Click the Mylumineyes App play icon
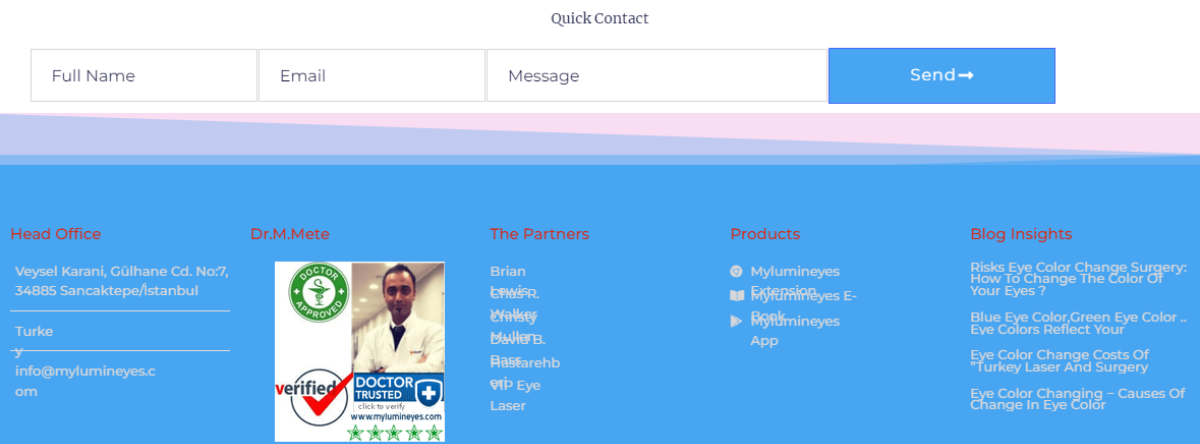This screenshot has height=444, width=1200. point(736,321)
